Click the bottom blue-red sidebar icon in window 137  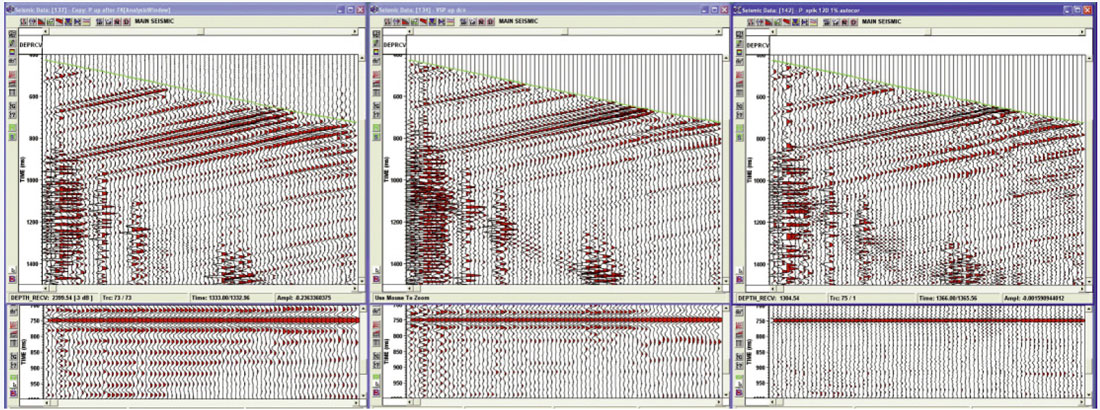pos(13,279)
